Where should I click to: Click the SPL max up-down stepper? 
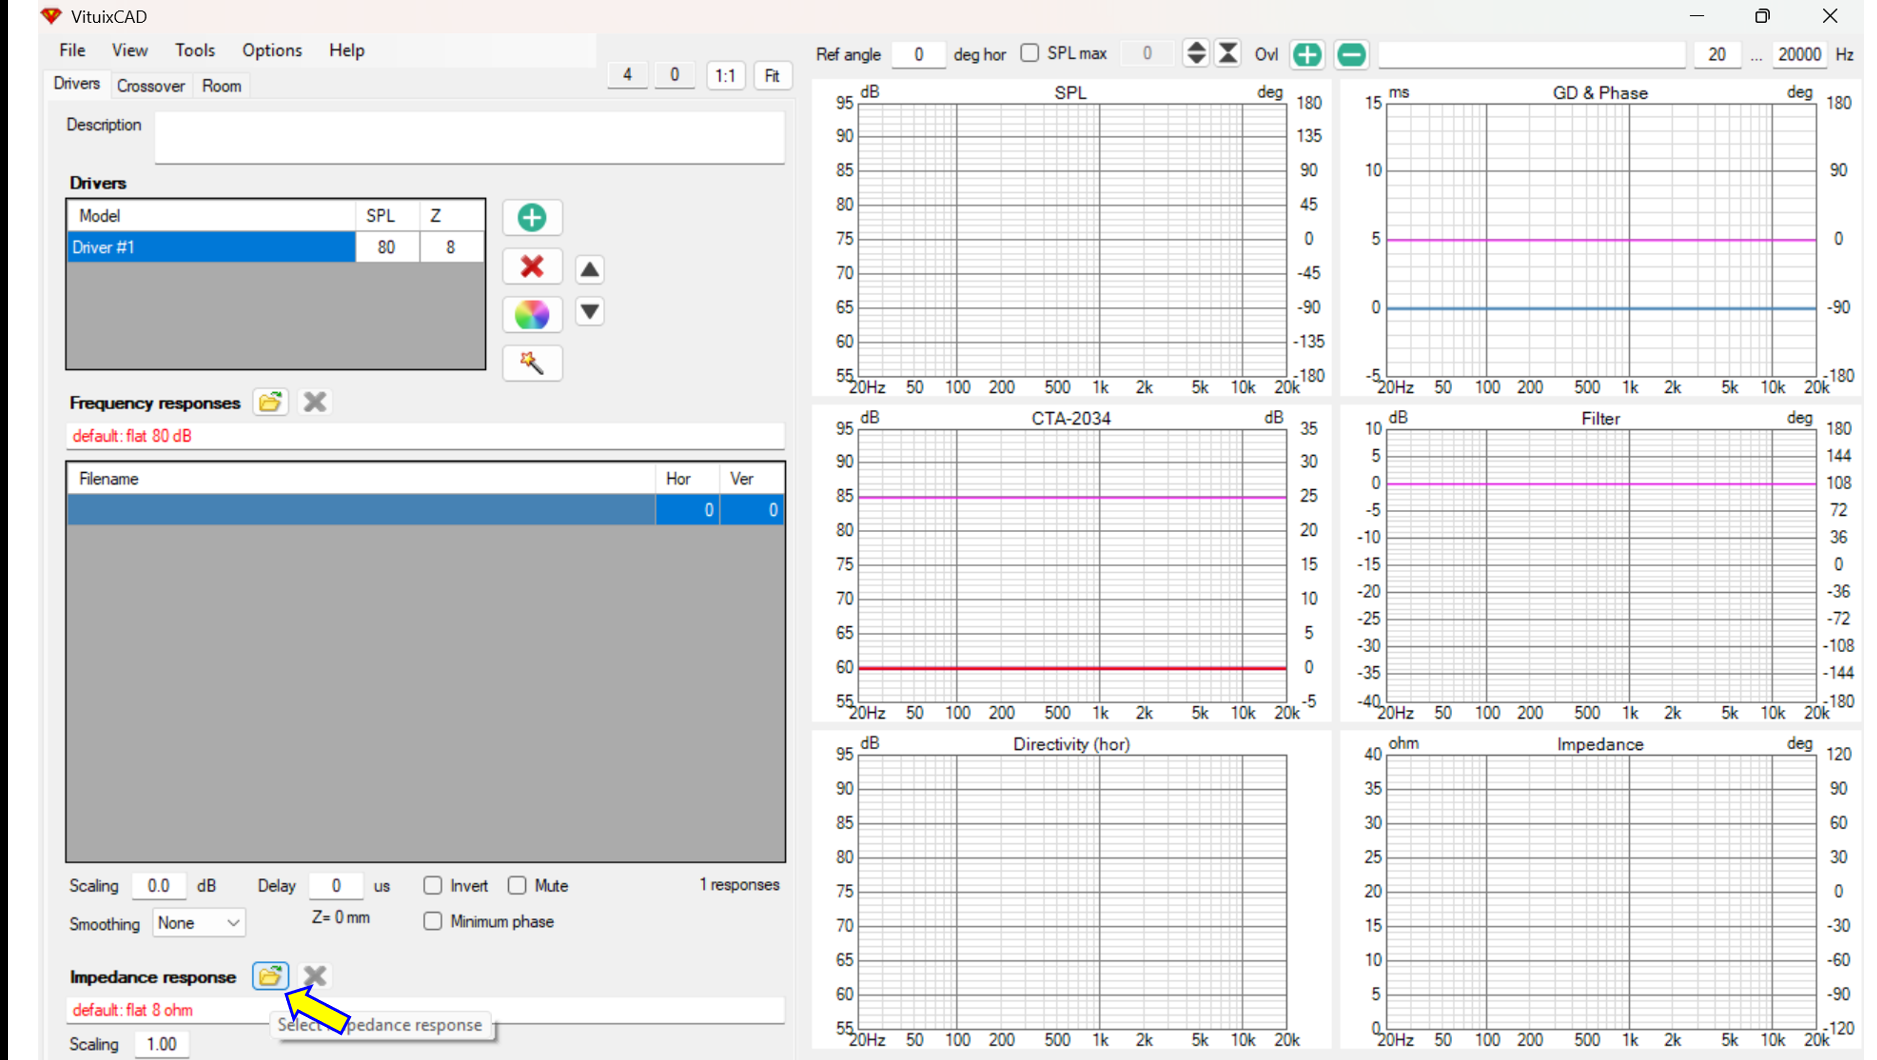point(1196,54)
